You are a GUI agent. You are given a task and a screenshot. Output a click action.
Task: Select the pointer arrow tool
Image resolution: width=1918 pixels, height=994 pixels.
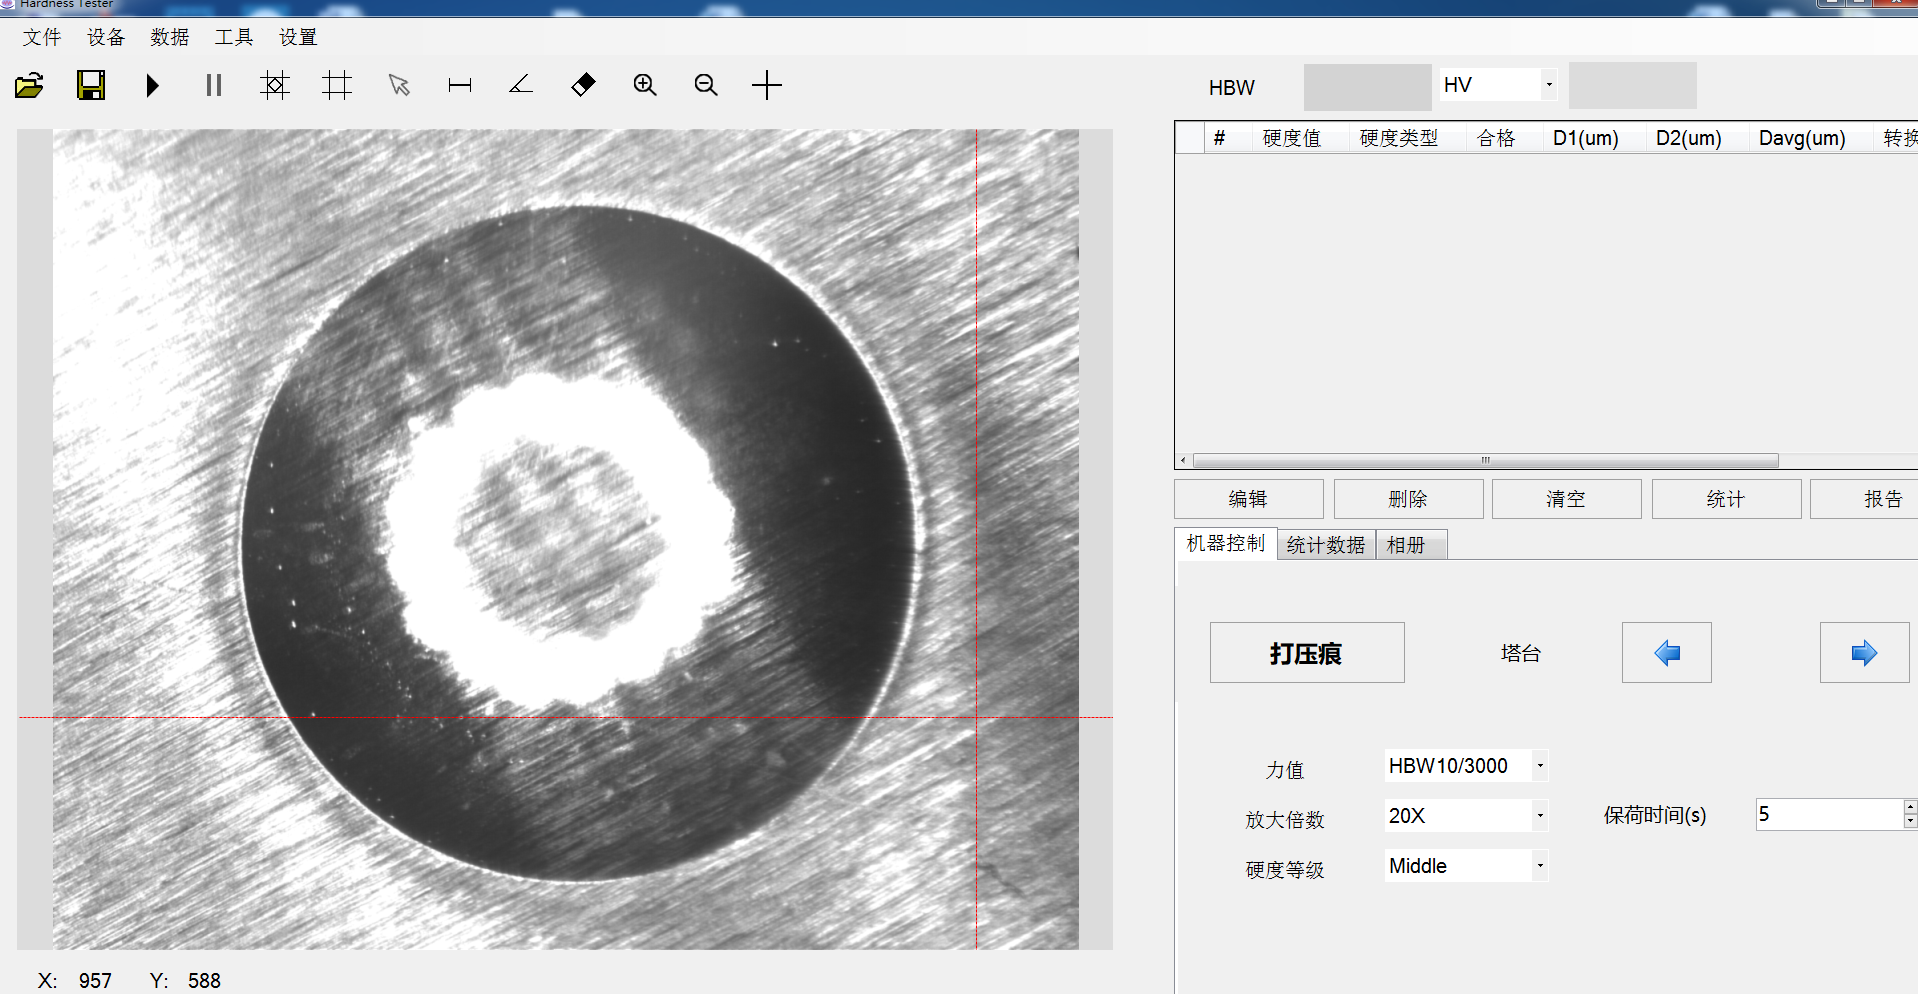(x=399, y=86)
